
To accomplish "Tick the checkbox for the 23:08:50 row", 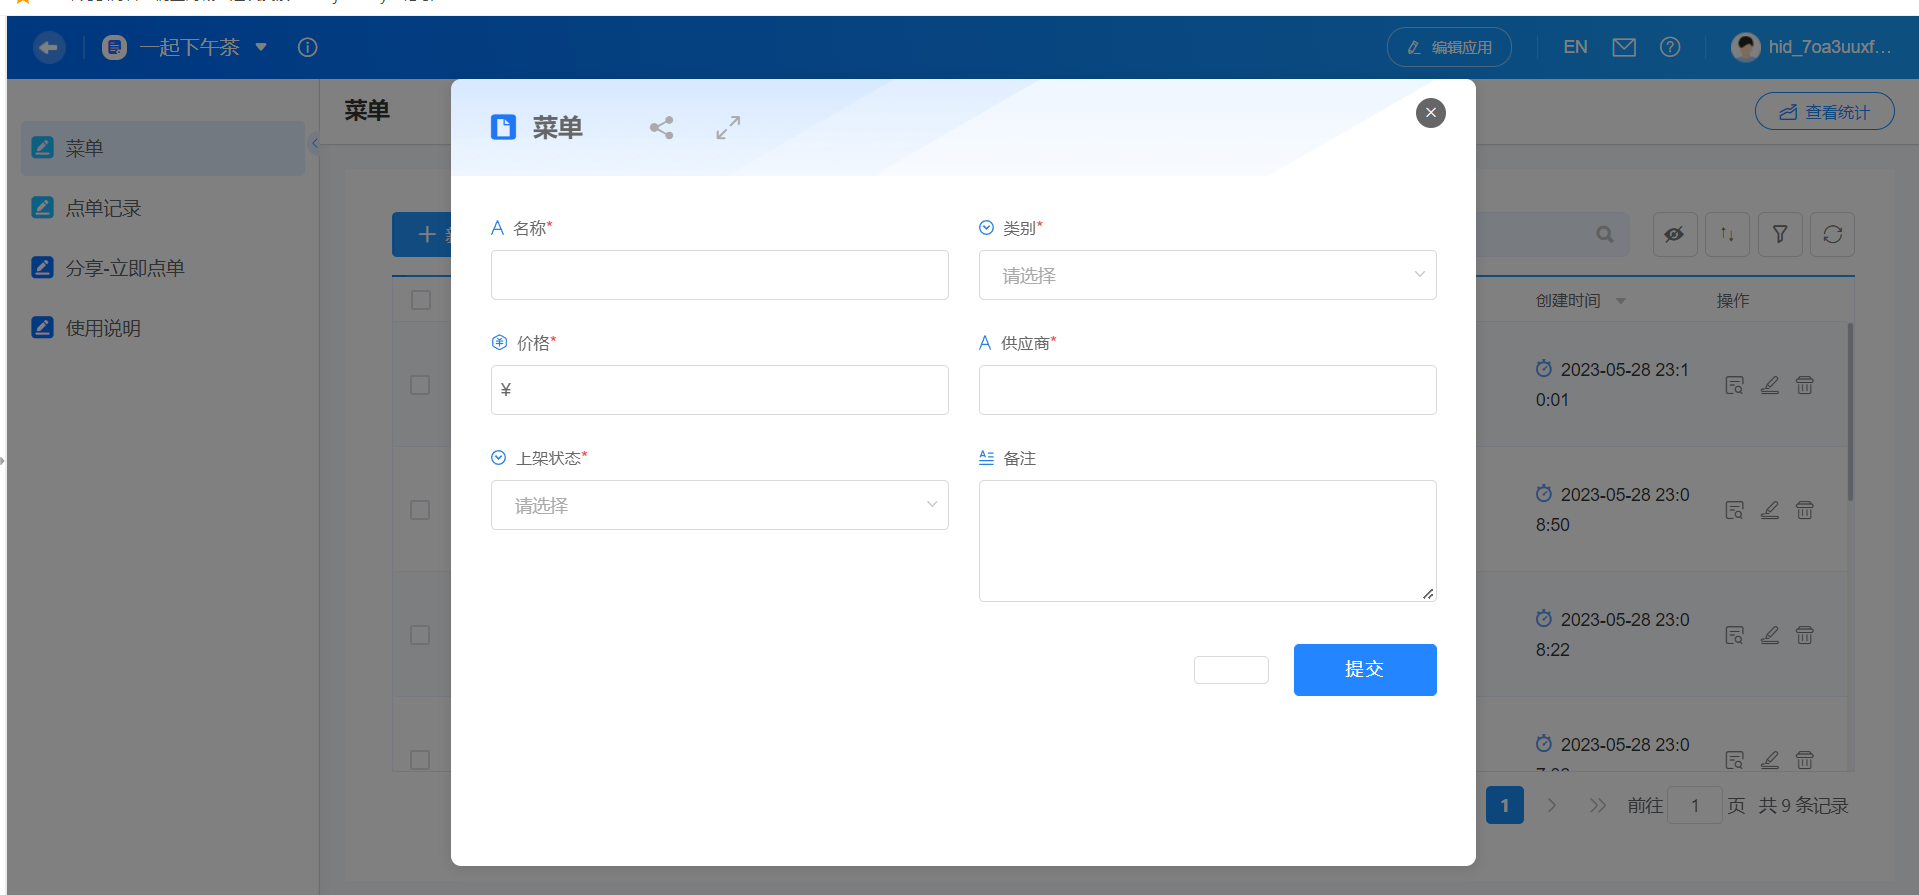I will tap(421, 510).
